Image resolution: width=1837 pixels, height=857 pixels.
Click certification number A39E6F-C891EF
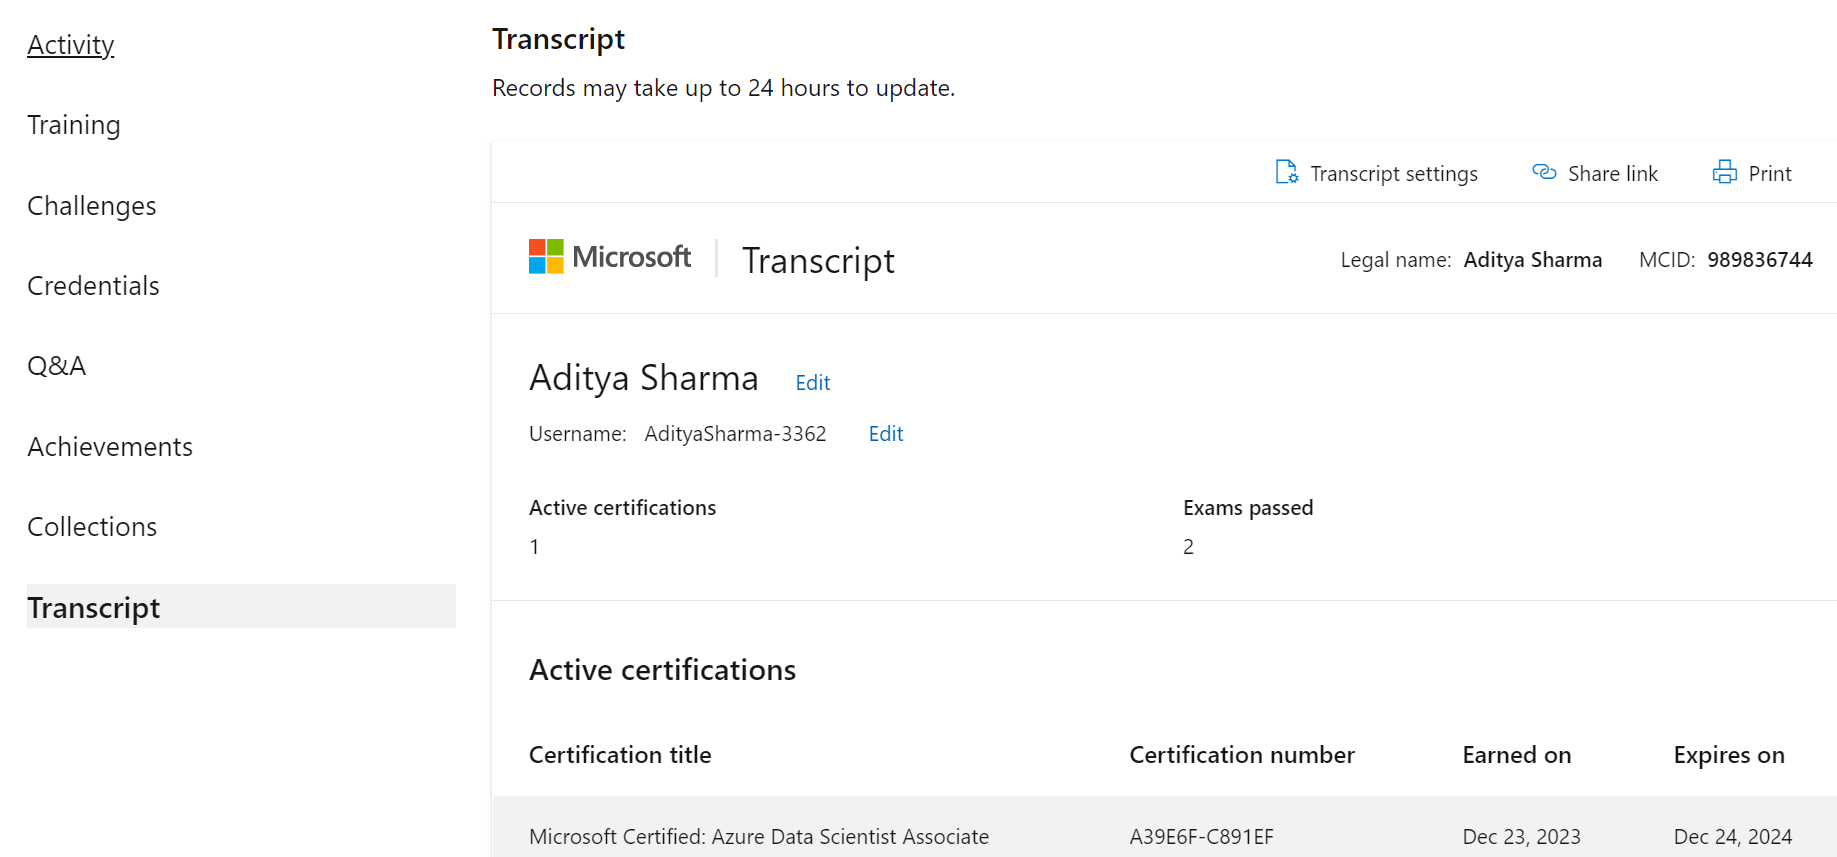coord(1201,836)
